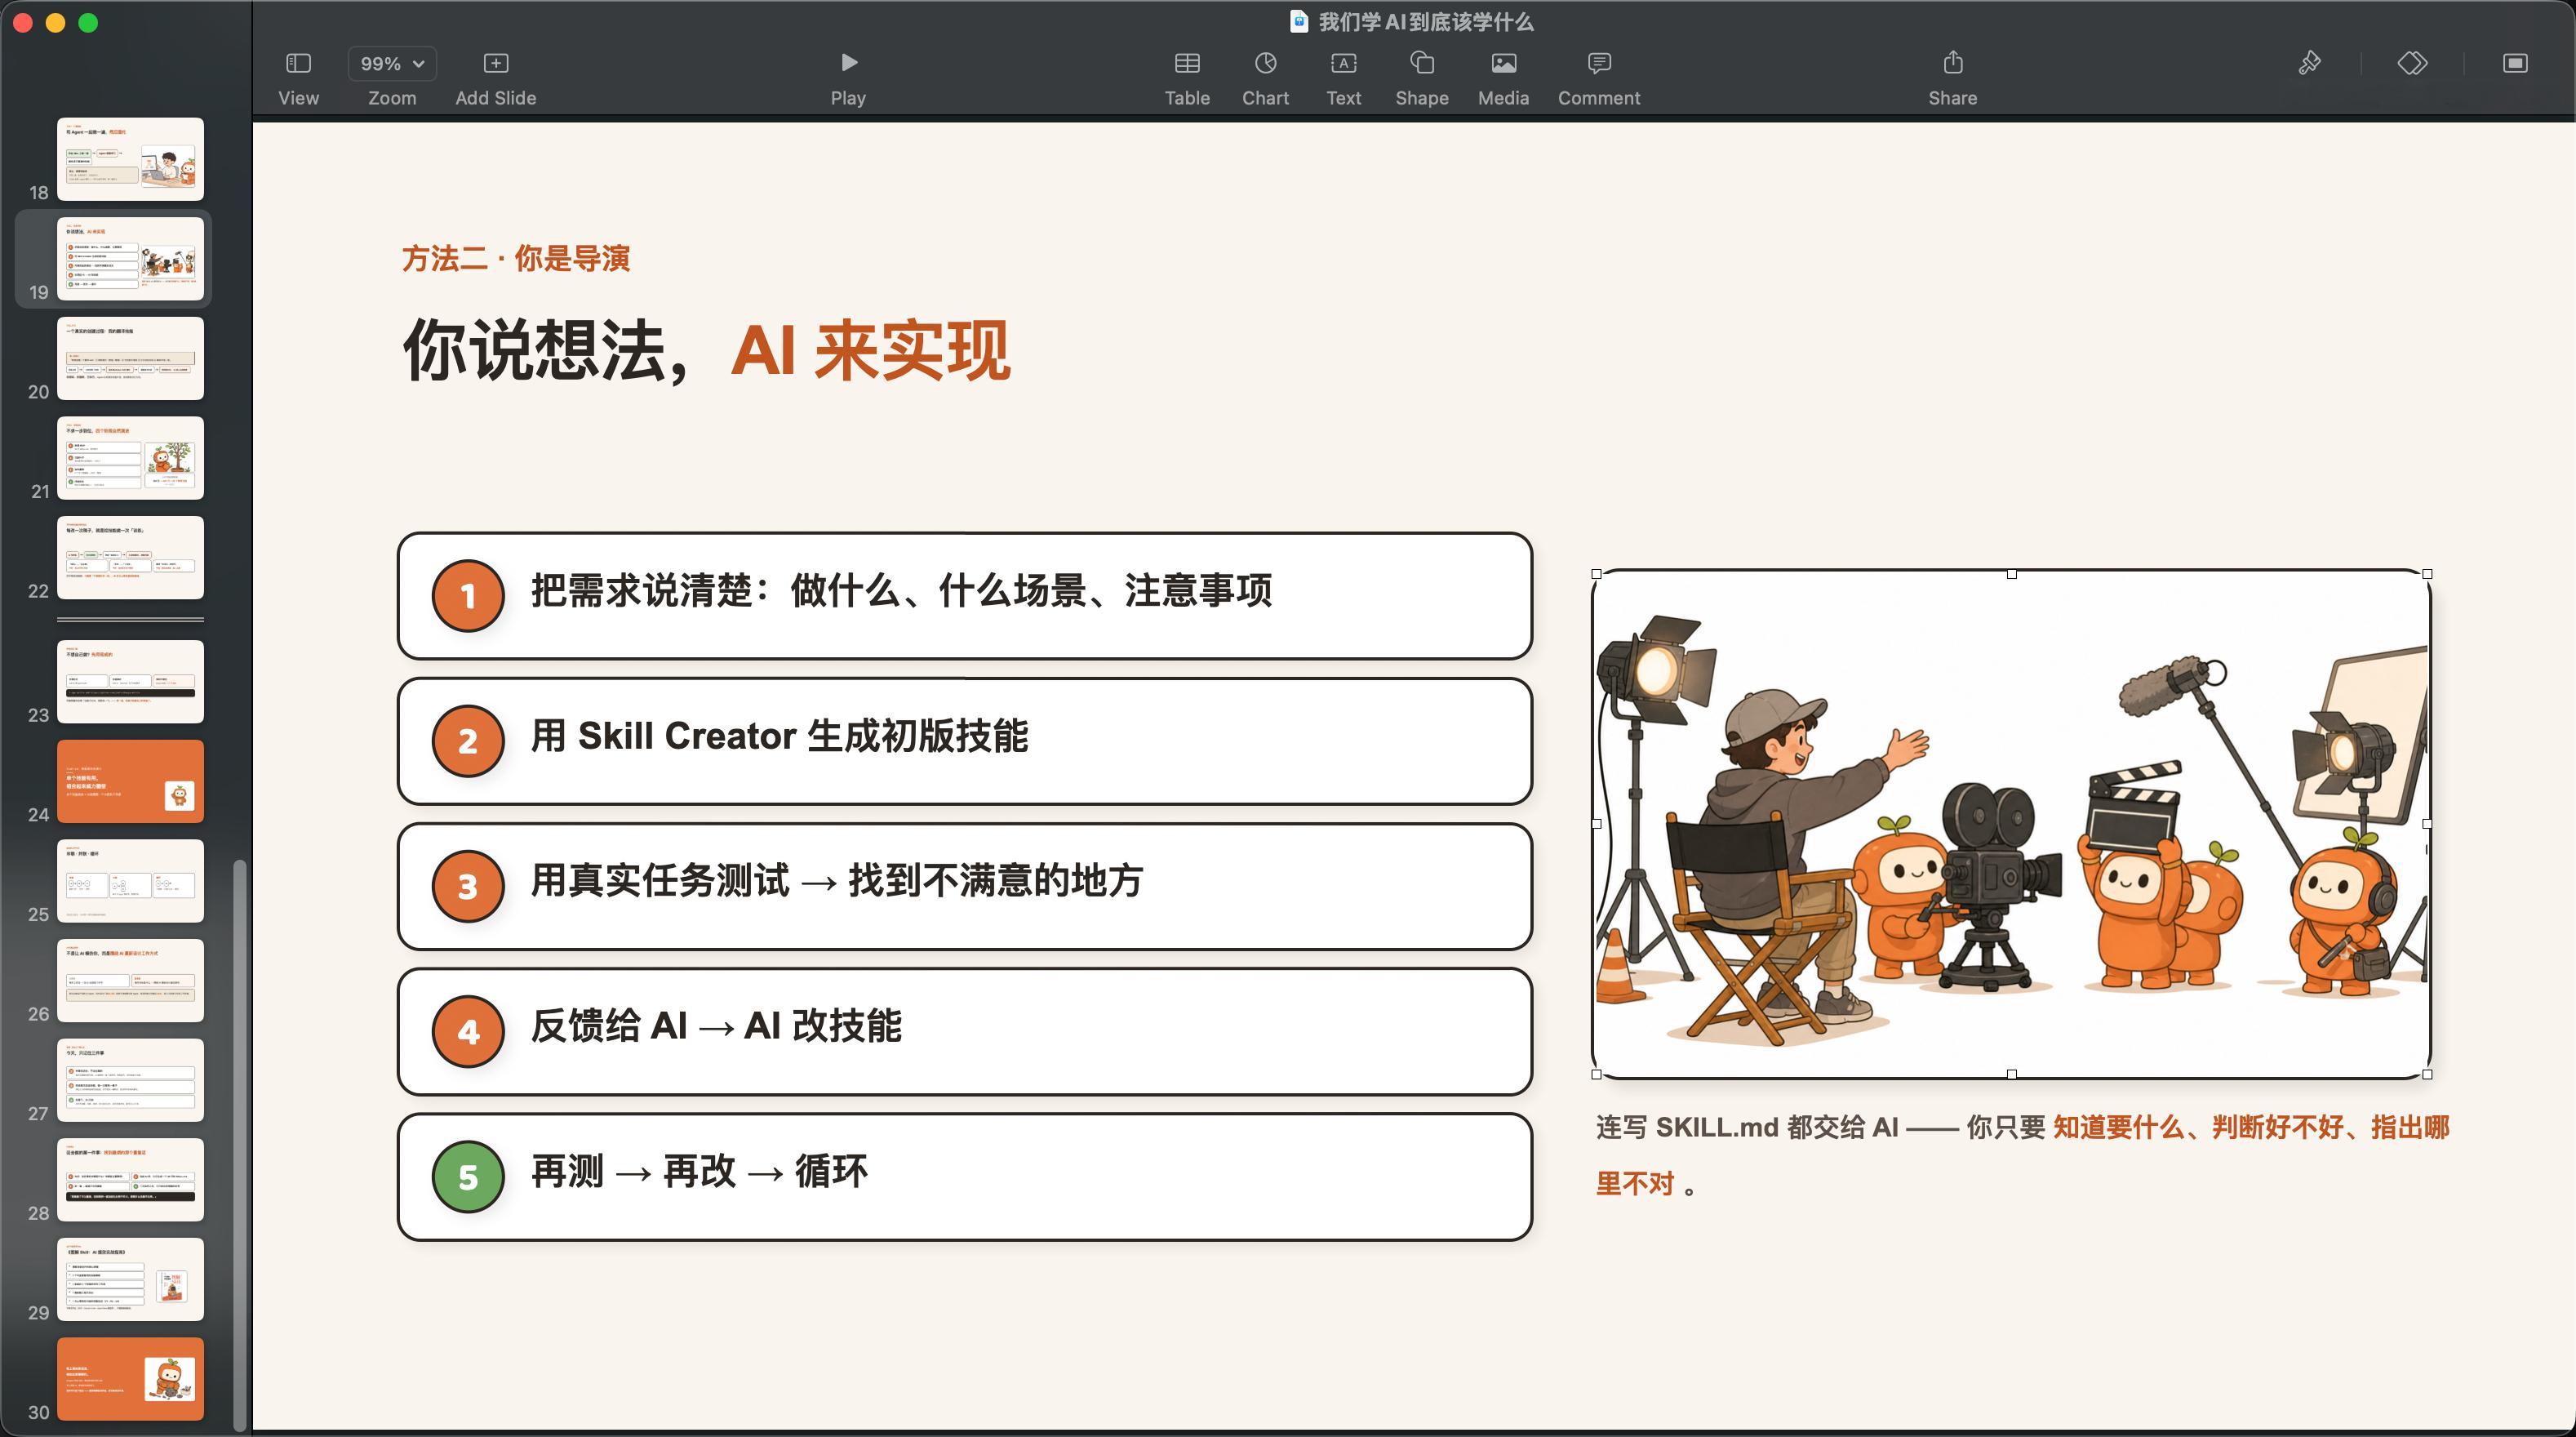The width and height of the screenshot is (2576, 1437).
Task: Click the bottom-left handle of the image
Action: point(1596,1074)
